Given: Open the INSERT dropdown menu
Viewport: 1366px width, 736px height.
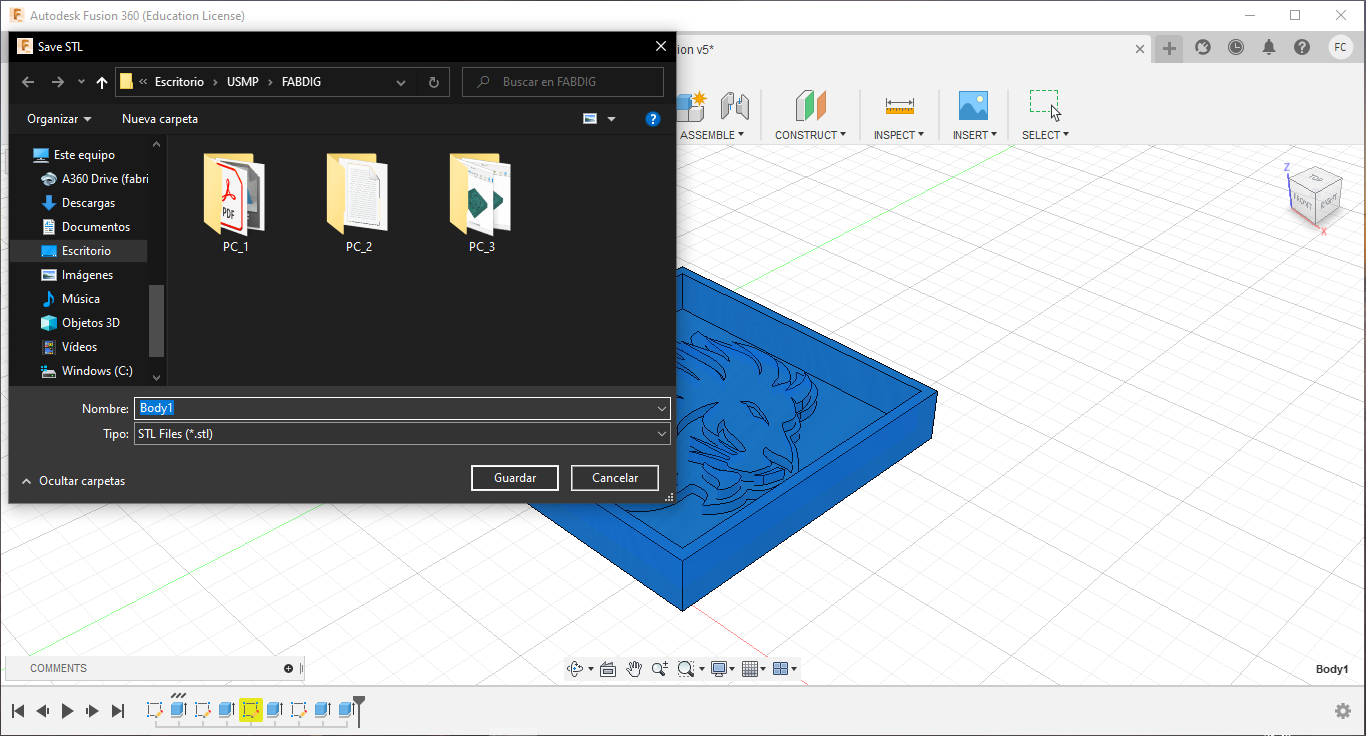Looking at the screenshot, I should 974,135.
